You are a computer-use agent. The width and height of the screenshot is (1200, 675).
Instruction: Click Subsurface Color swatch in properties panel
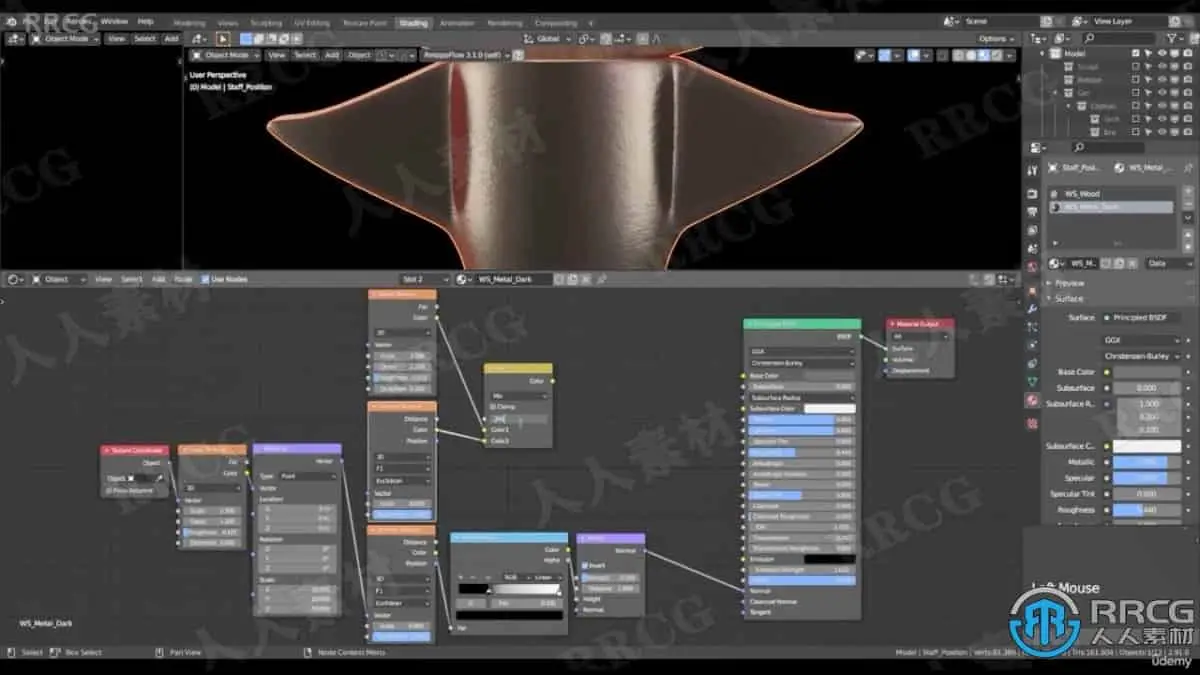coord(1146,446)
